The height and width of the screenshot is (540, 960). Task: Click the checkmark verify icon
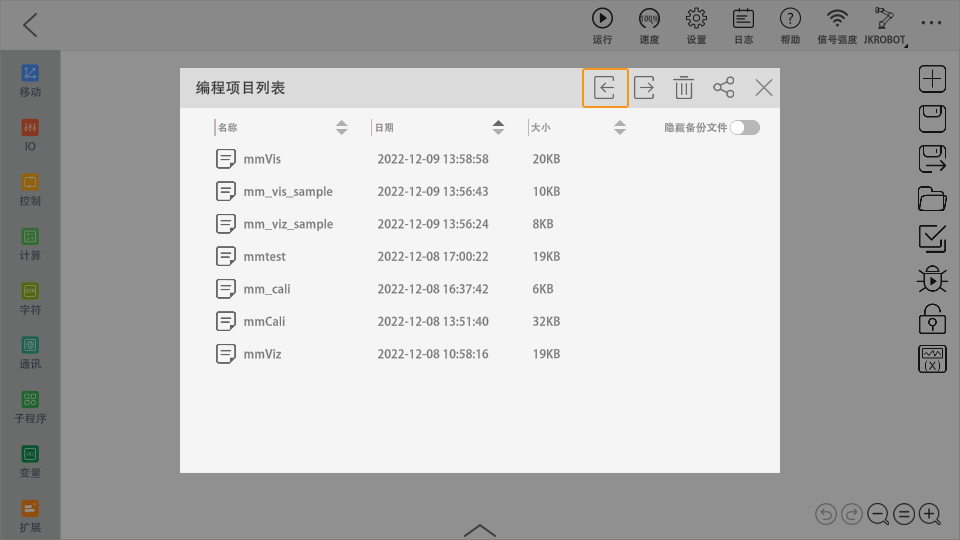click(932, 239)
